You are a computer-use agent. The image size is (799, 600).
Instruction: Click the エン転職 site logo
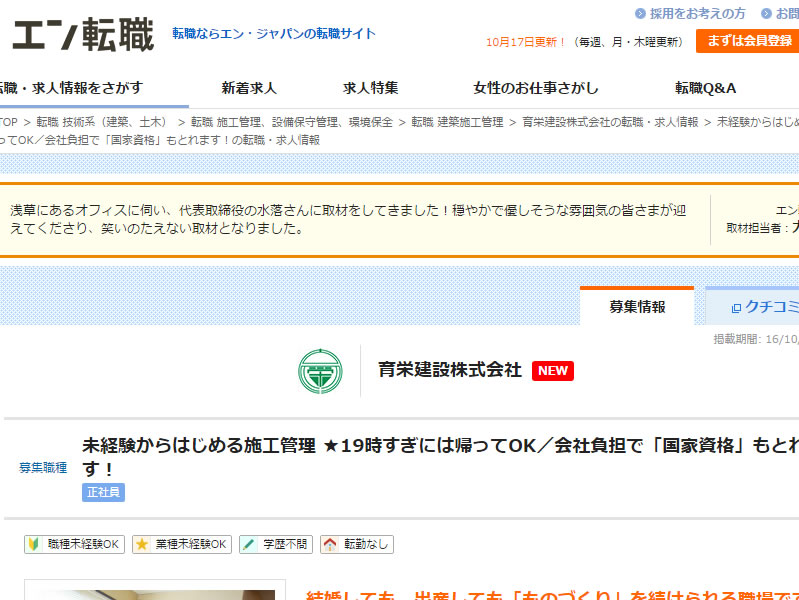pyautogui.click(x=83, y=34)
